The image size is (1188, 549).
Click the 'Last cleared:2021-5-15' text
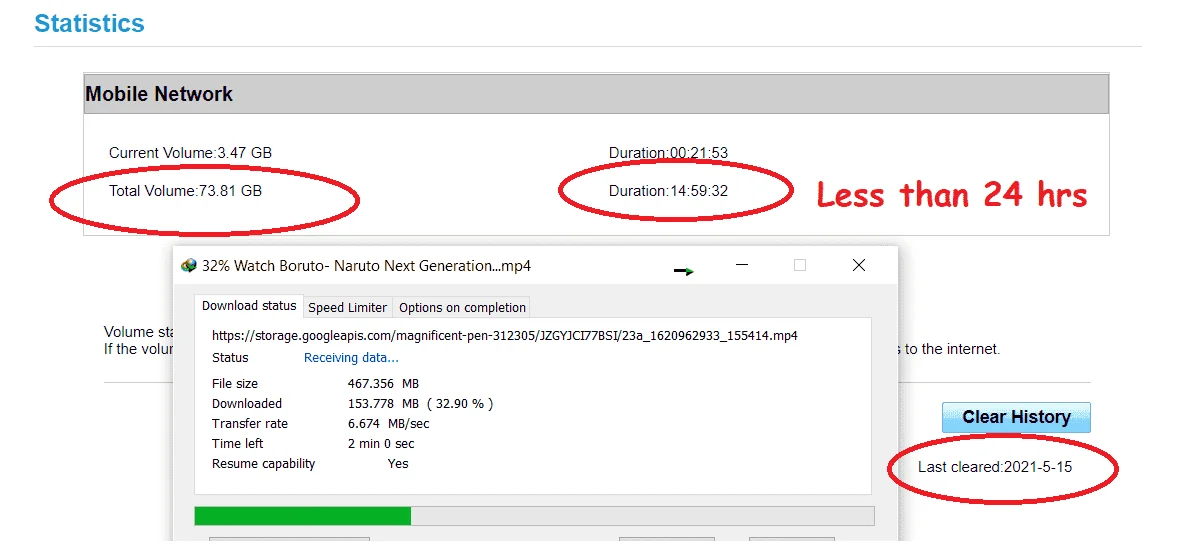(995, 467)
